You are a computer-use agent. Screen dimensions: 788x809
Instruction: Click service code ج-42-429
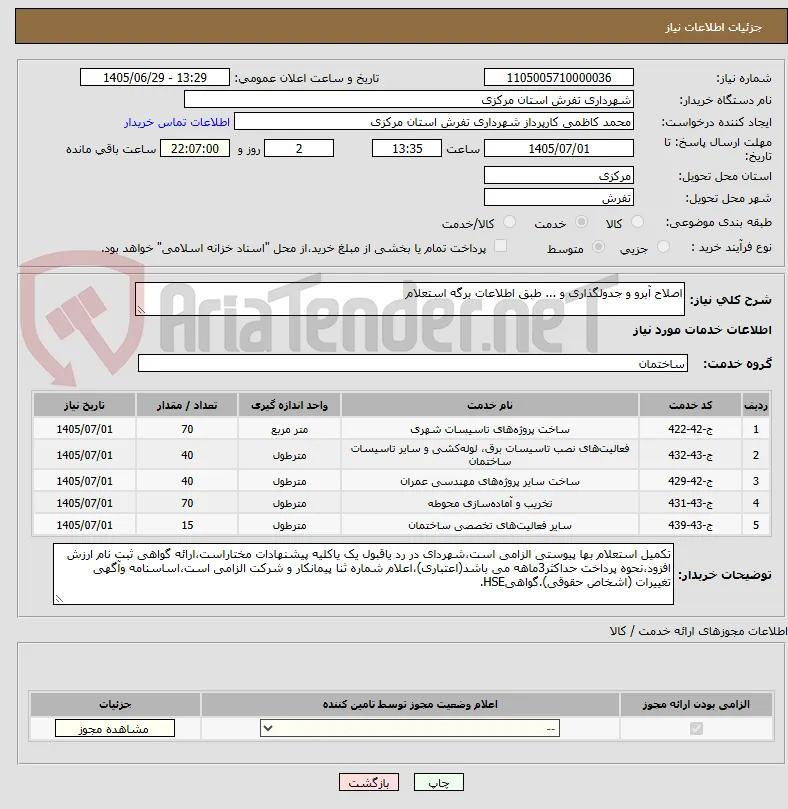click(x=690, y=481)
